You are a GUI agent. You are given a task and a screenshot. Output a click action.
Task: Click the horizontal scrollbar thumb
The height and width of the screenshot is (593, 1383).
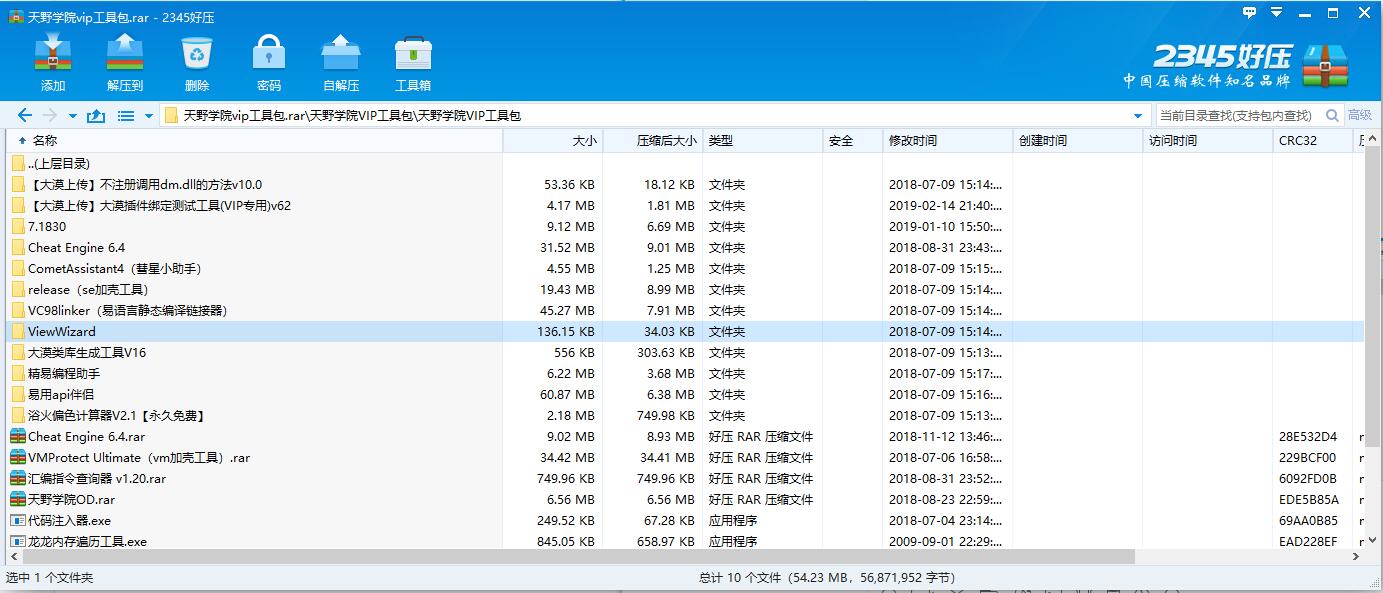pos(580,556)
